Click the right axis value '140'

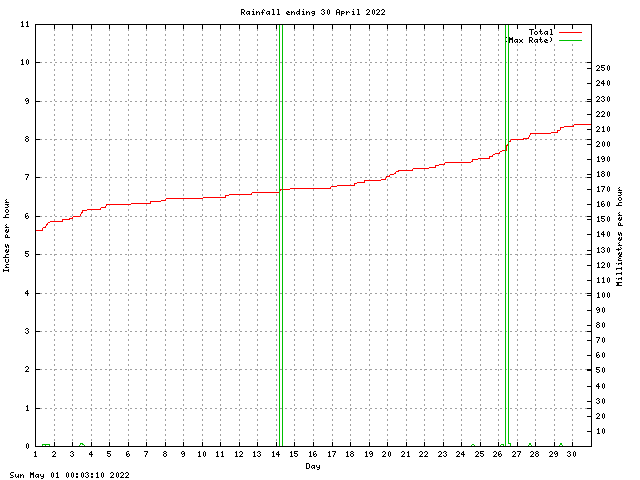pos(603,235)
